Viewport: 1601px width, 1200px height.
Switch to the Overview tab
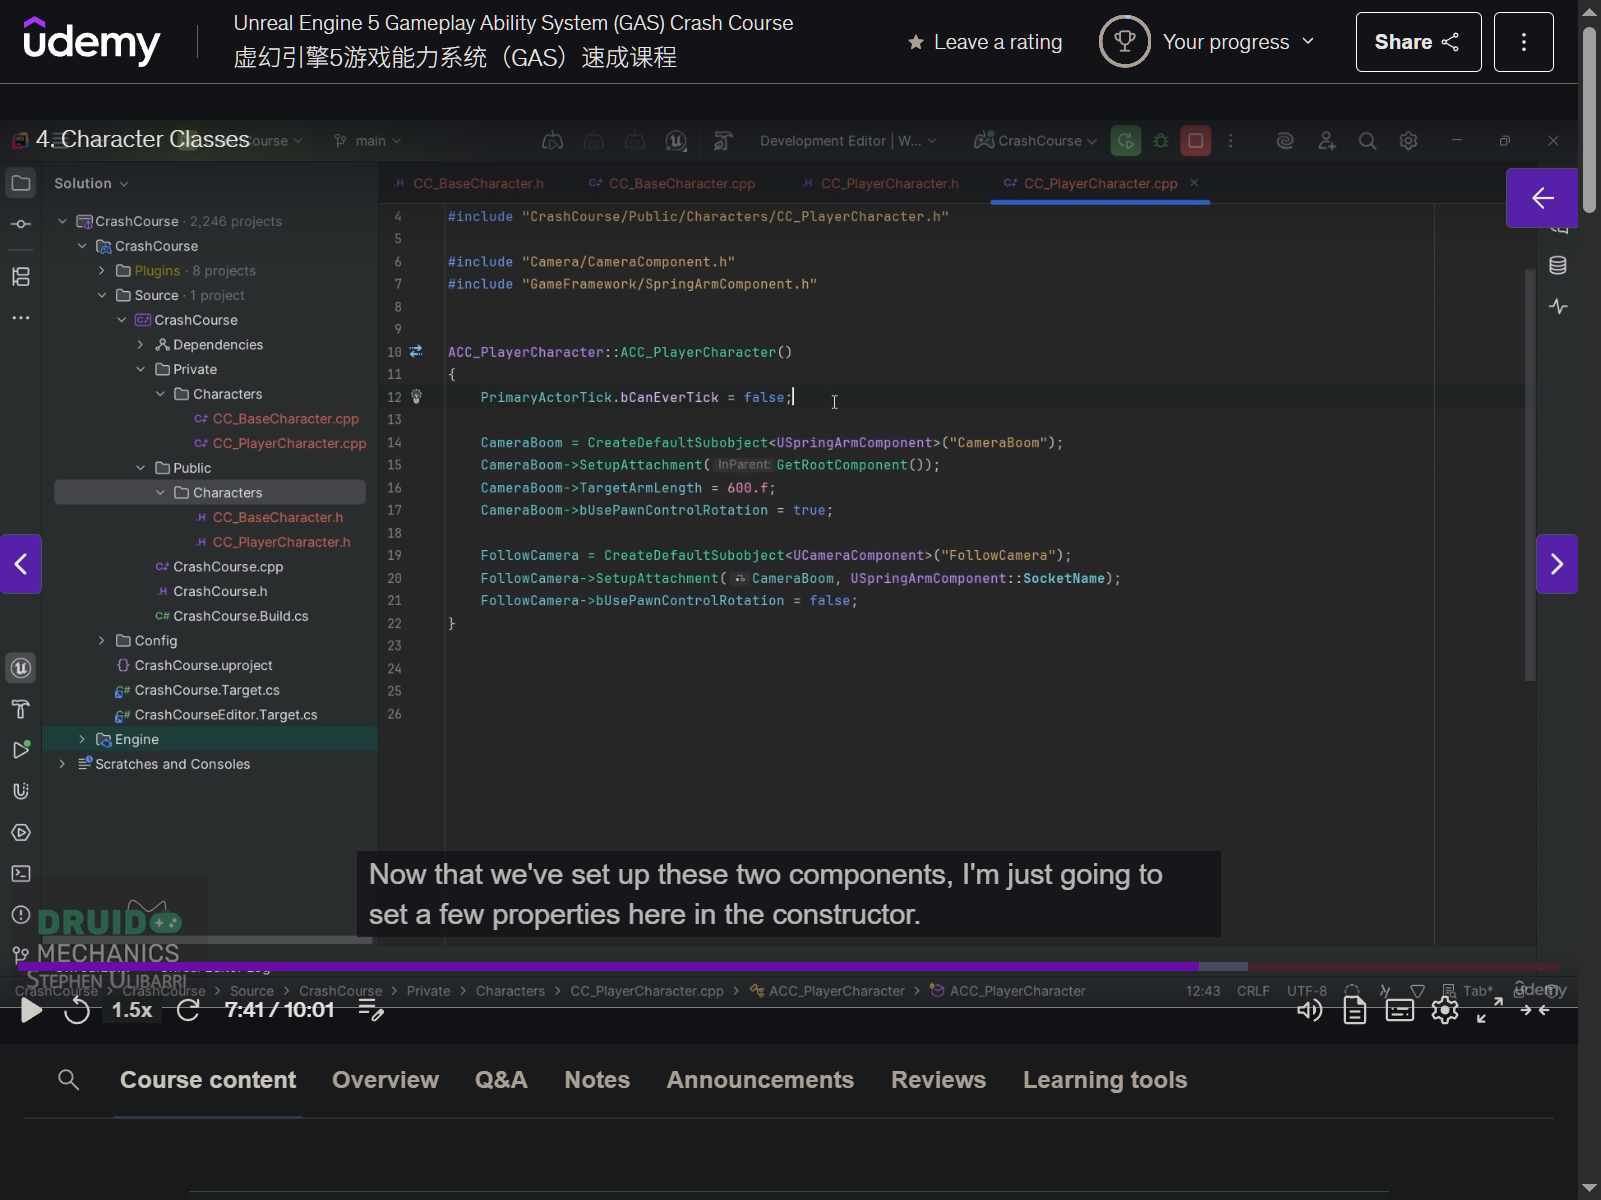[x=385, y=1080]
